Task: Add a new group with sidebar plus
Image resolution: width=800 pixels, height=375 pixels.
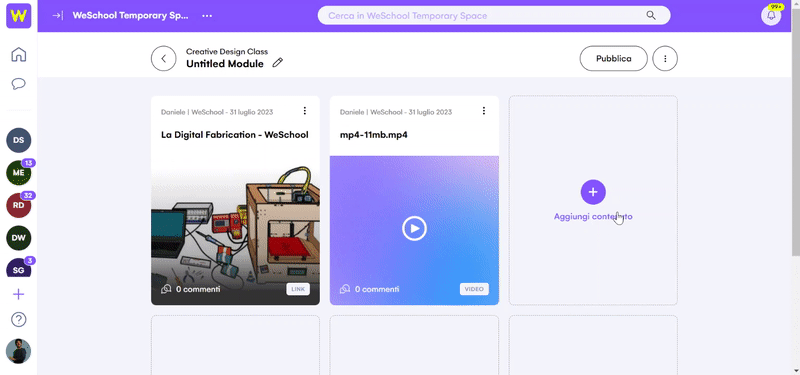Action: [x=18, y=294]
